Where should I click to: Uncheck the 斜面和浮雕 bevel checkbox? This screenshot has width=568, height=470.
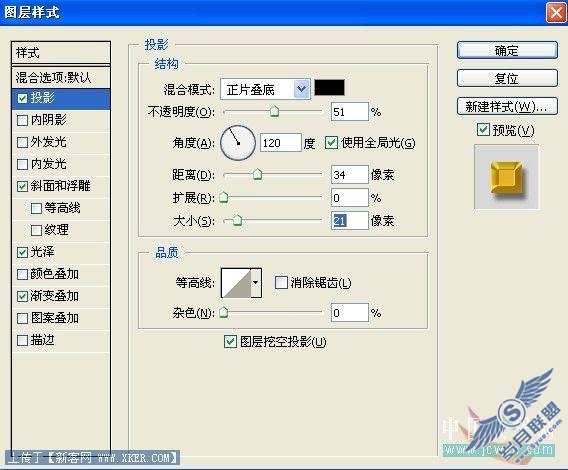pyautogui.click(x=22, y=186)
